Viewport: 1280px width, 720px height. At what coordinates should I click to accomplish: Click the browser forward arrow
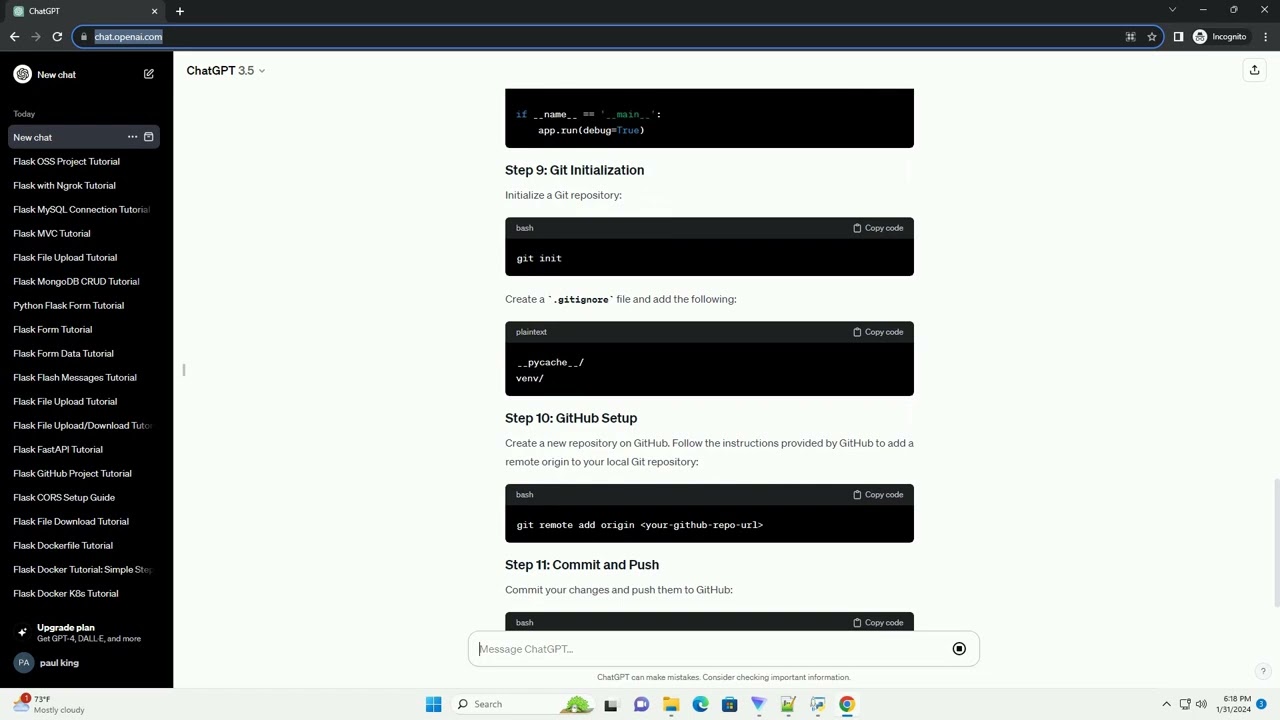tap(36, 37)
